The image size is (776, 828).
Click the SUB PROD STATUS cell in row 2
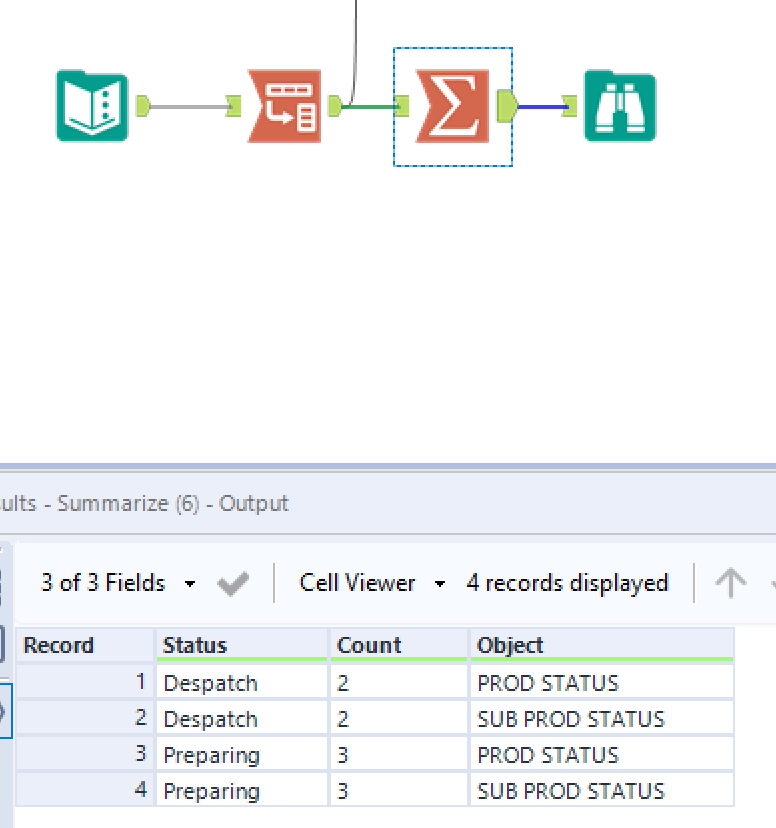pyautogui.click(x=571, y=719)
